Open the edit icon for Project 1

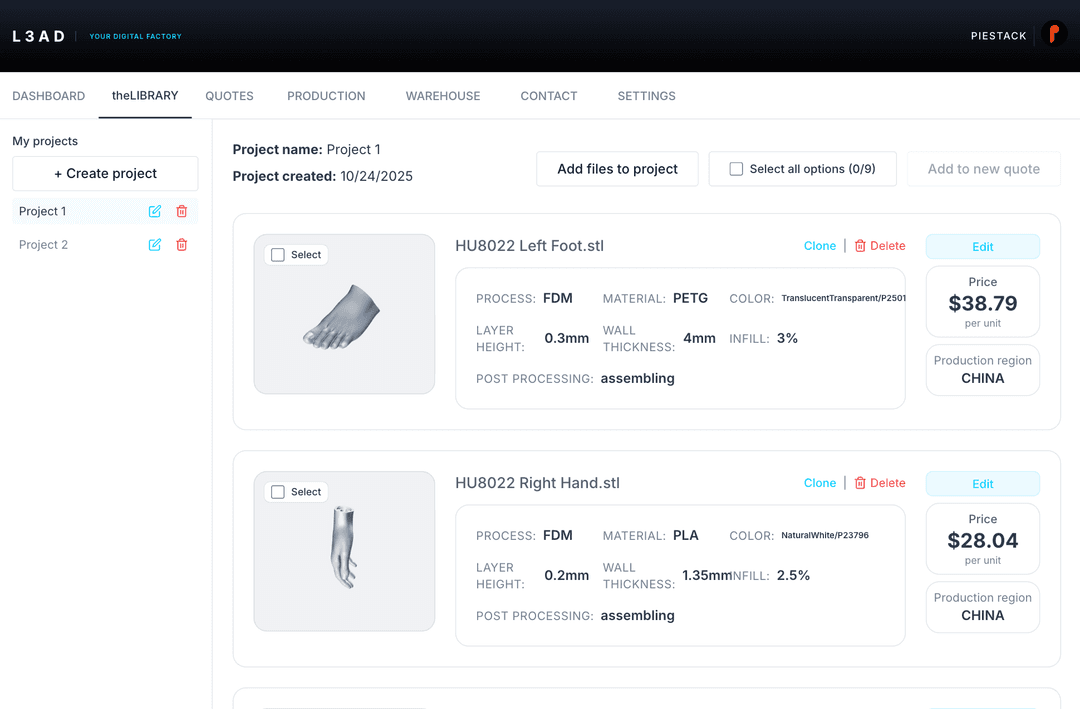coord(155,211)
